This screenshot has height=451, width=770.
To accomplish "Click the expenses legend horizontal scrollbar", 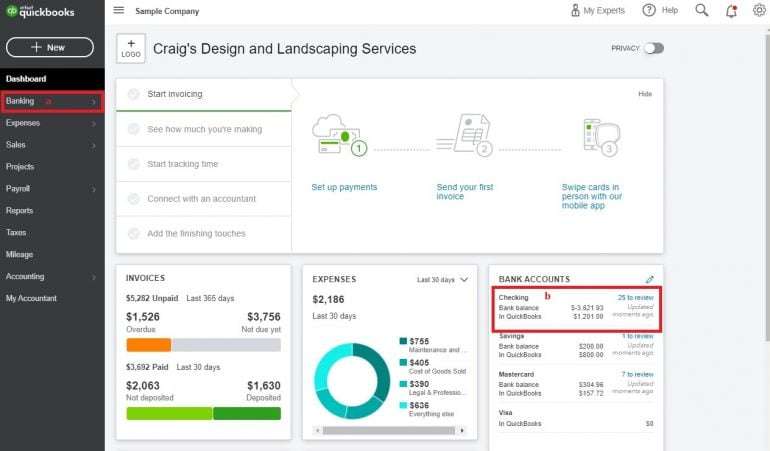I will pyautogui.click(x=388, y=431).
